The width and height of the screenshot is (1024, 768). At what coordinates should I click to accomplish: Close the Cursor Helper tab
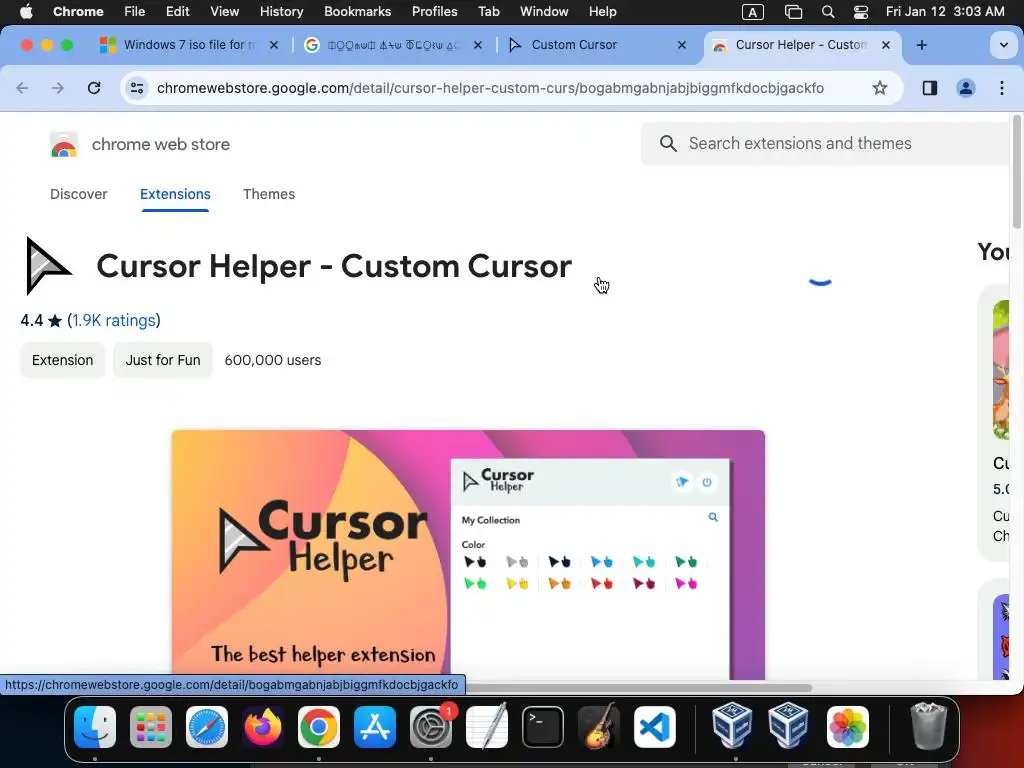pyautogui.click(x=886, y=44)
